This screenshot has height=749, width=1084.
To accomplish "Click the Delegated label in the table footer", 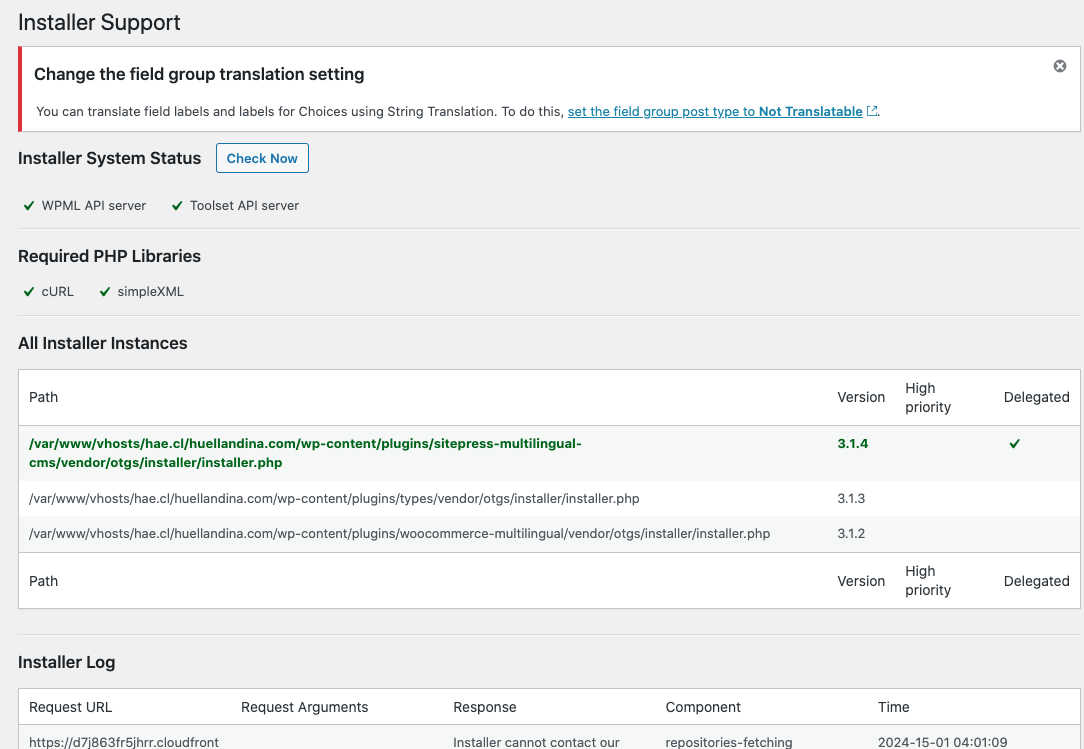I will click(1036, 581).
